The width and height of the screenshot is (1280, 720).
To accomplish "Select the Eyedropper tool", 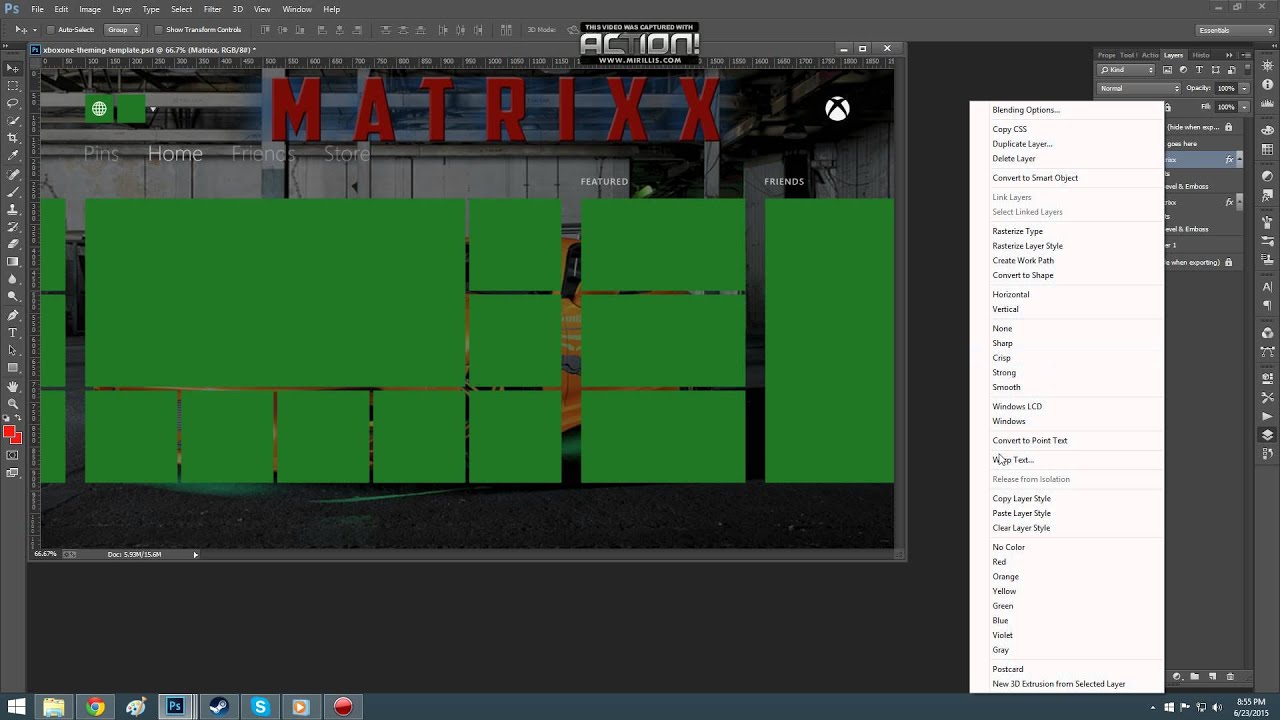I will coord(13,156).
